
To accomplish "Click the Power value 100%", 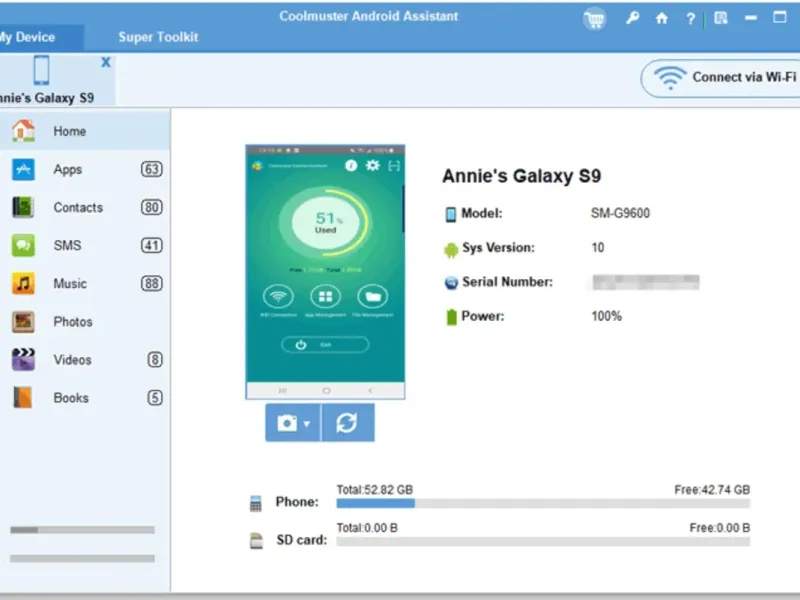I will click(x=607, y=316).
